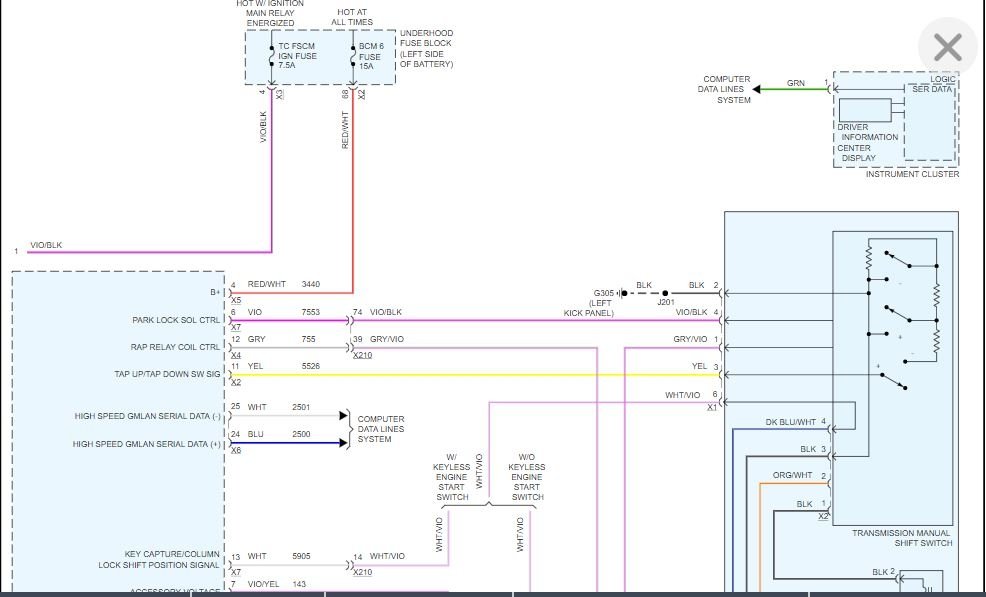Click the 'HOT AT ALL TIMES' heading

352,17
